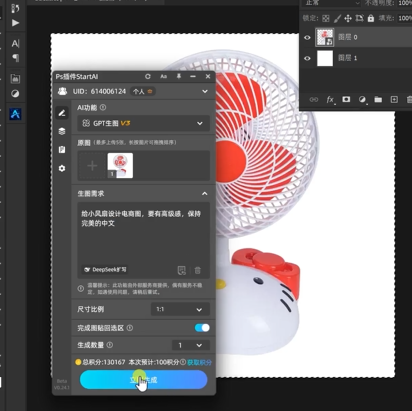This screenshot has height=411, width=412.
Task: Click the Aa font size icon
Action: (163, 76)
